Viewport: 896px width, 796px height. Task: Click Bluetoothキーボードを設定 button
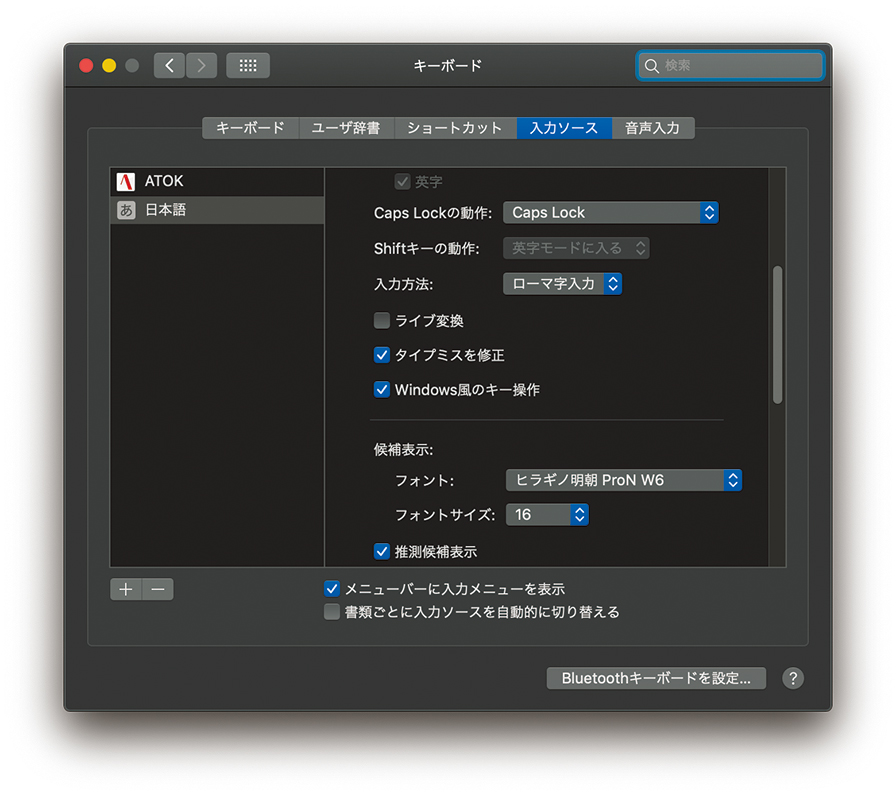tap(656, 678)
